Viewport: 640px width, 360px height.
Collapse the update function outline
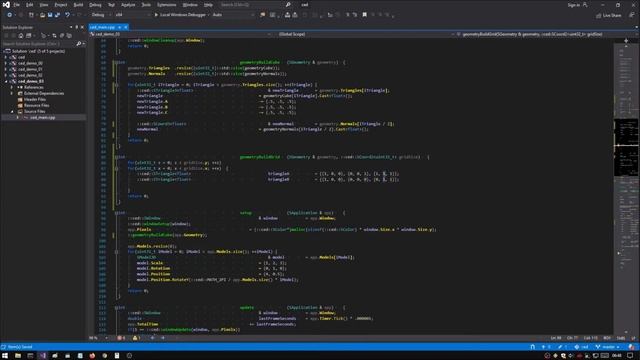click(116, 308)
